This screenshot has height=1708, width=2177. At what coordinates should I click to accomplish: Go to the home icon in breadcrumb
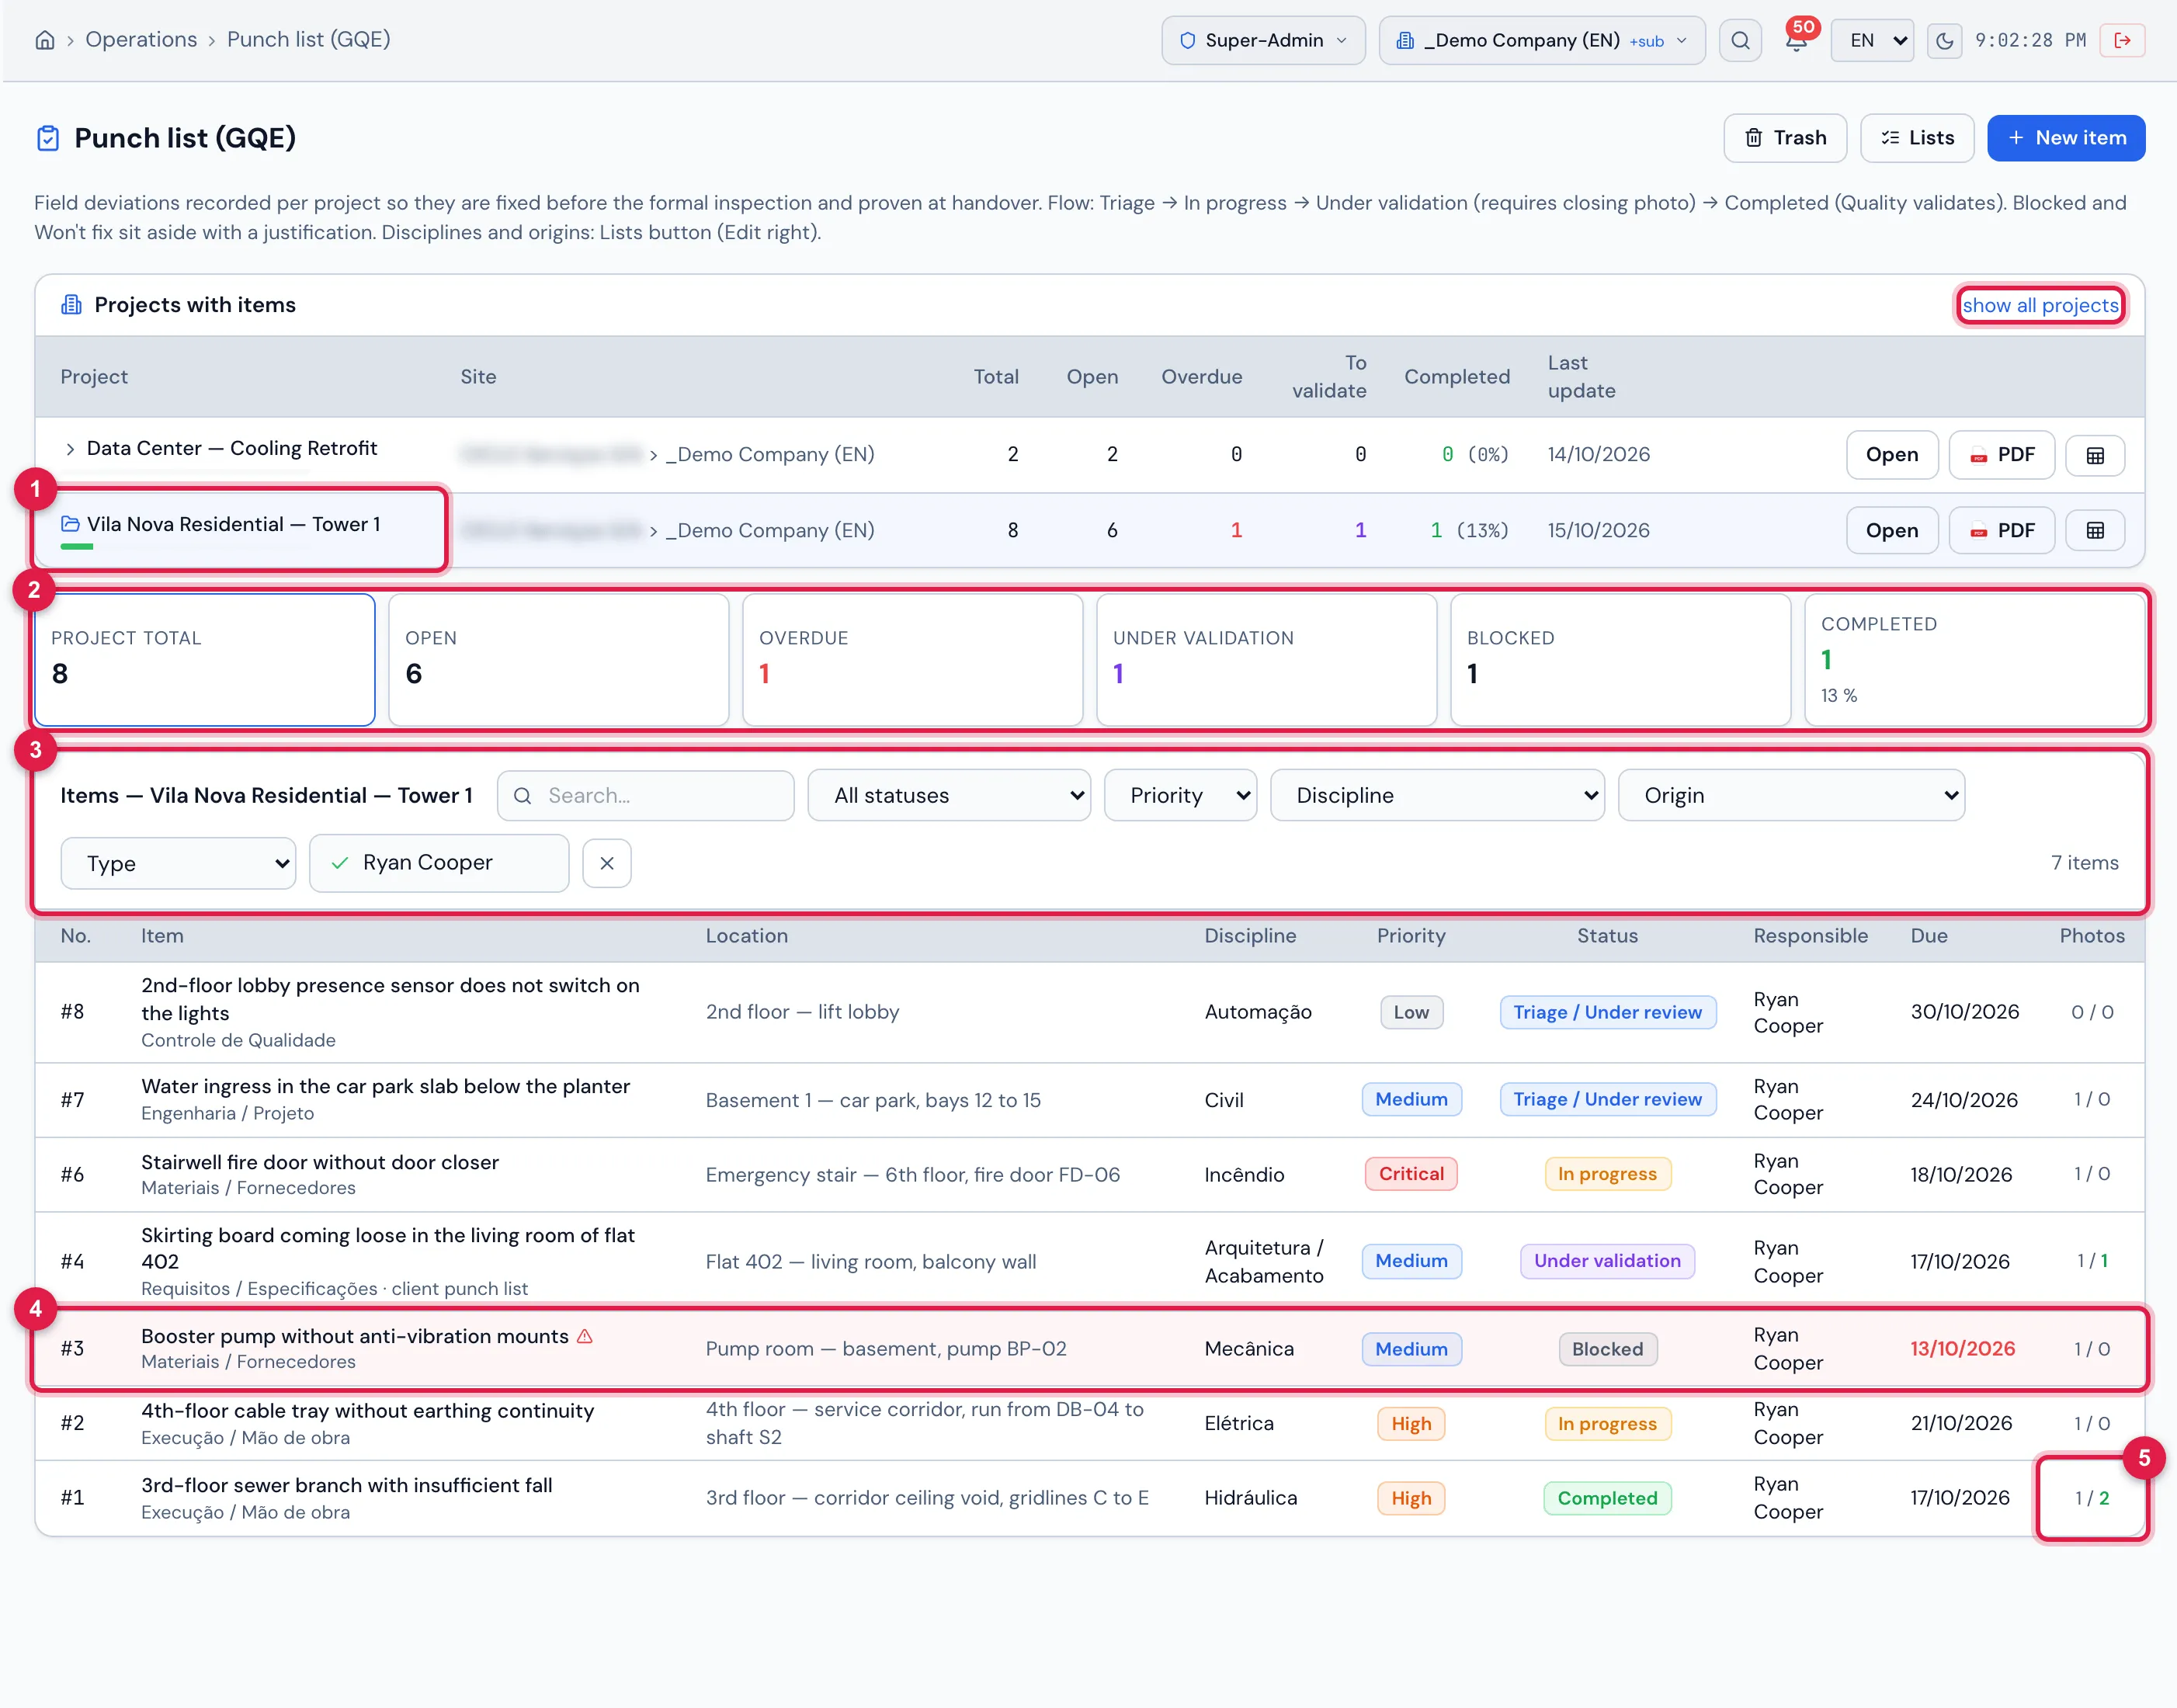45,40
